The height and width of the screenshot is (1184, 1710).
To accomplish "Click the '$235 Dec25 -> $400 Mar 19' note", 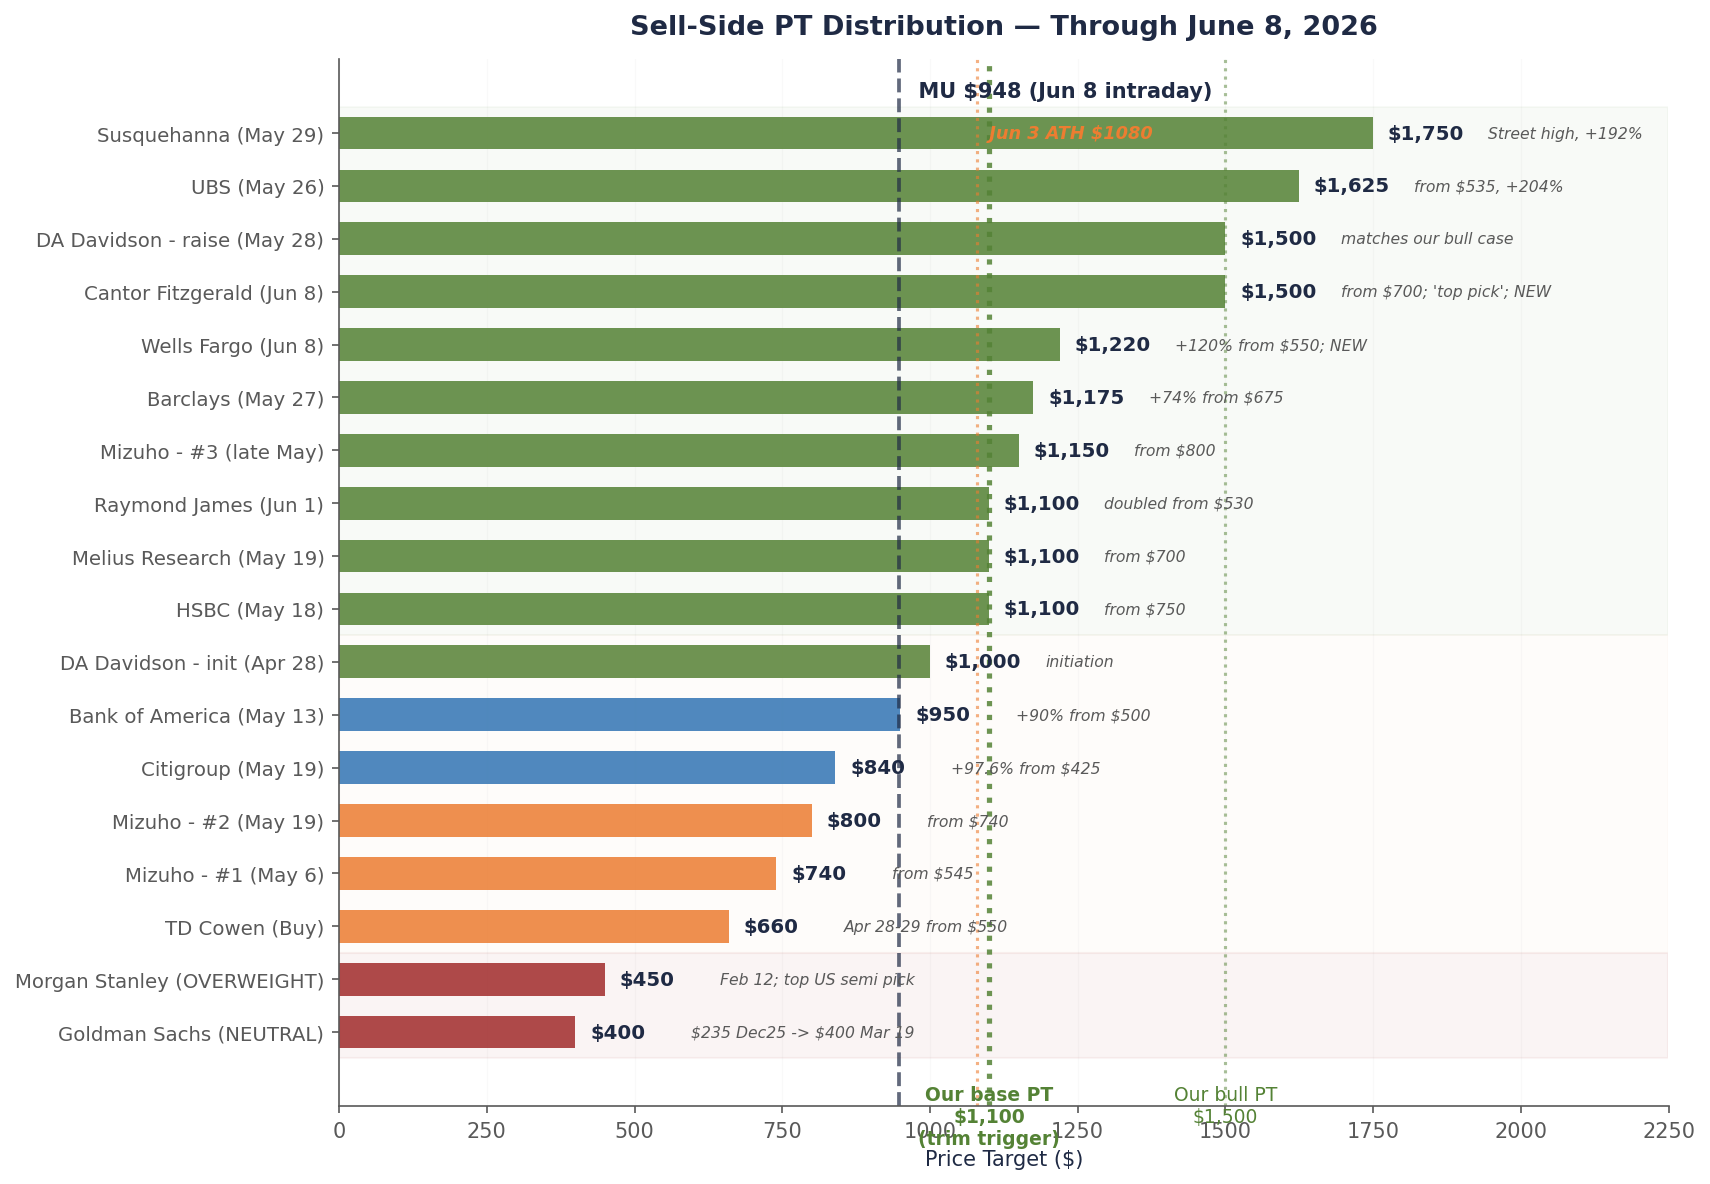I will pyautogui.click(x=802, y=1033).
